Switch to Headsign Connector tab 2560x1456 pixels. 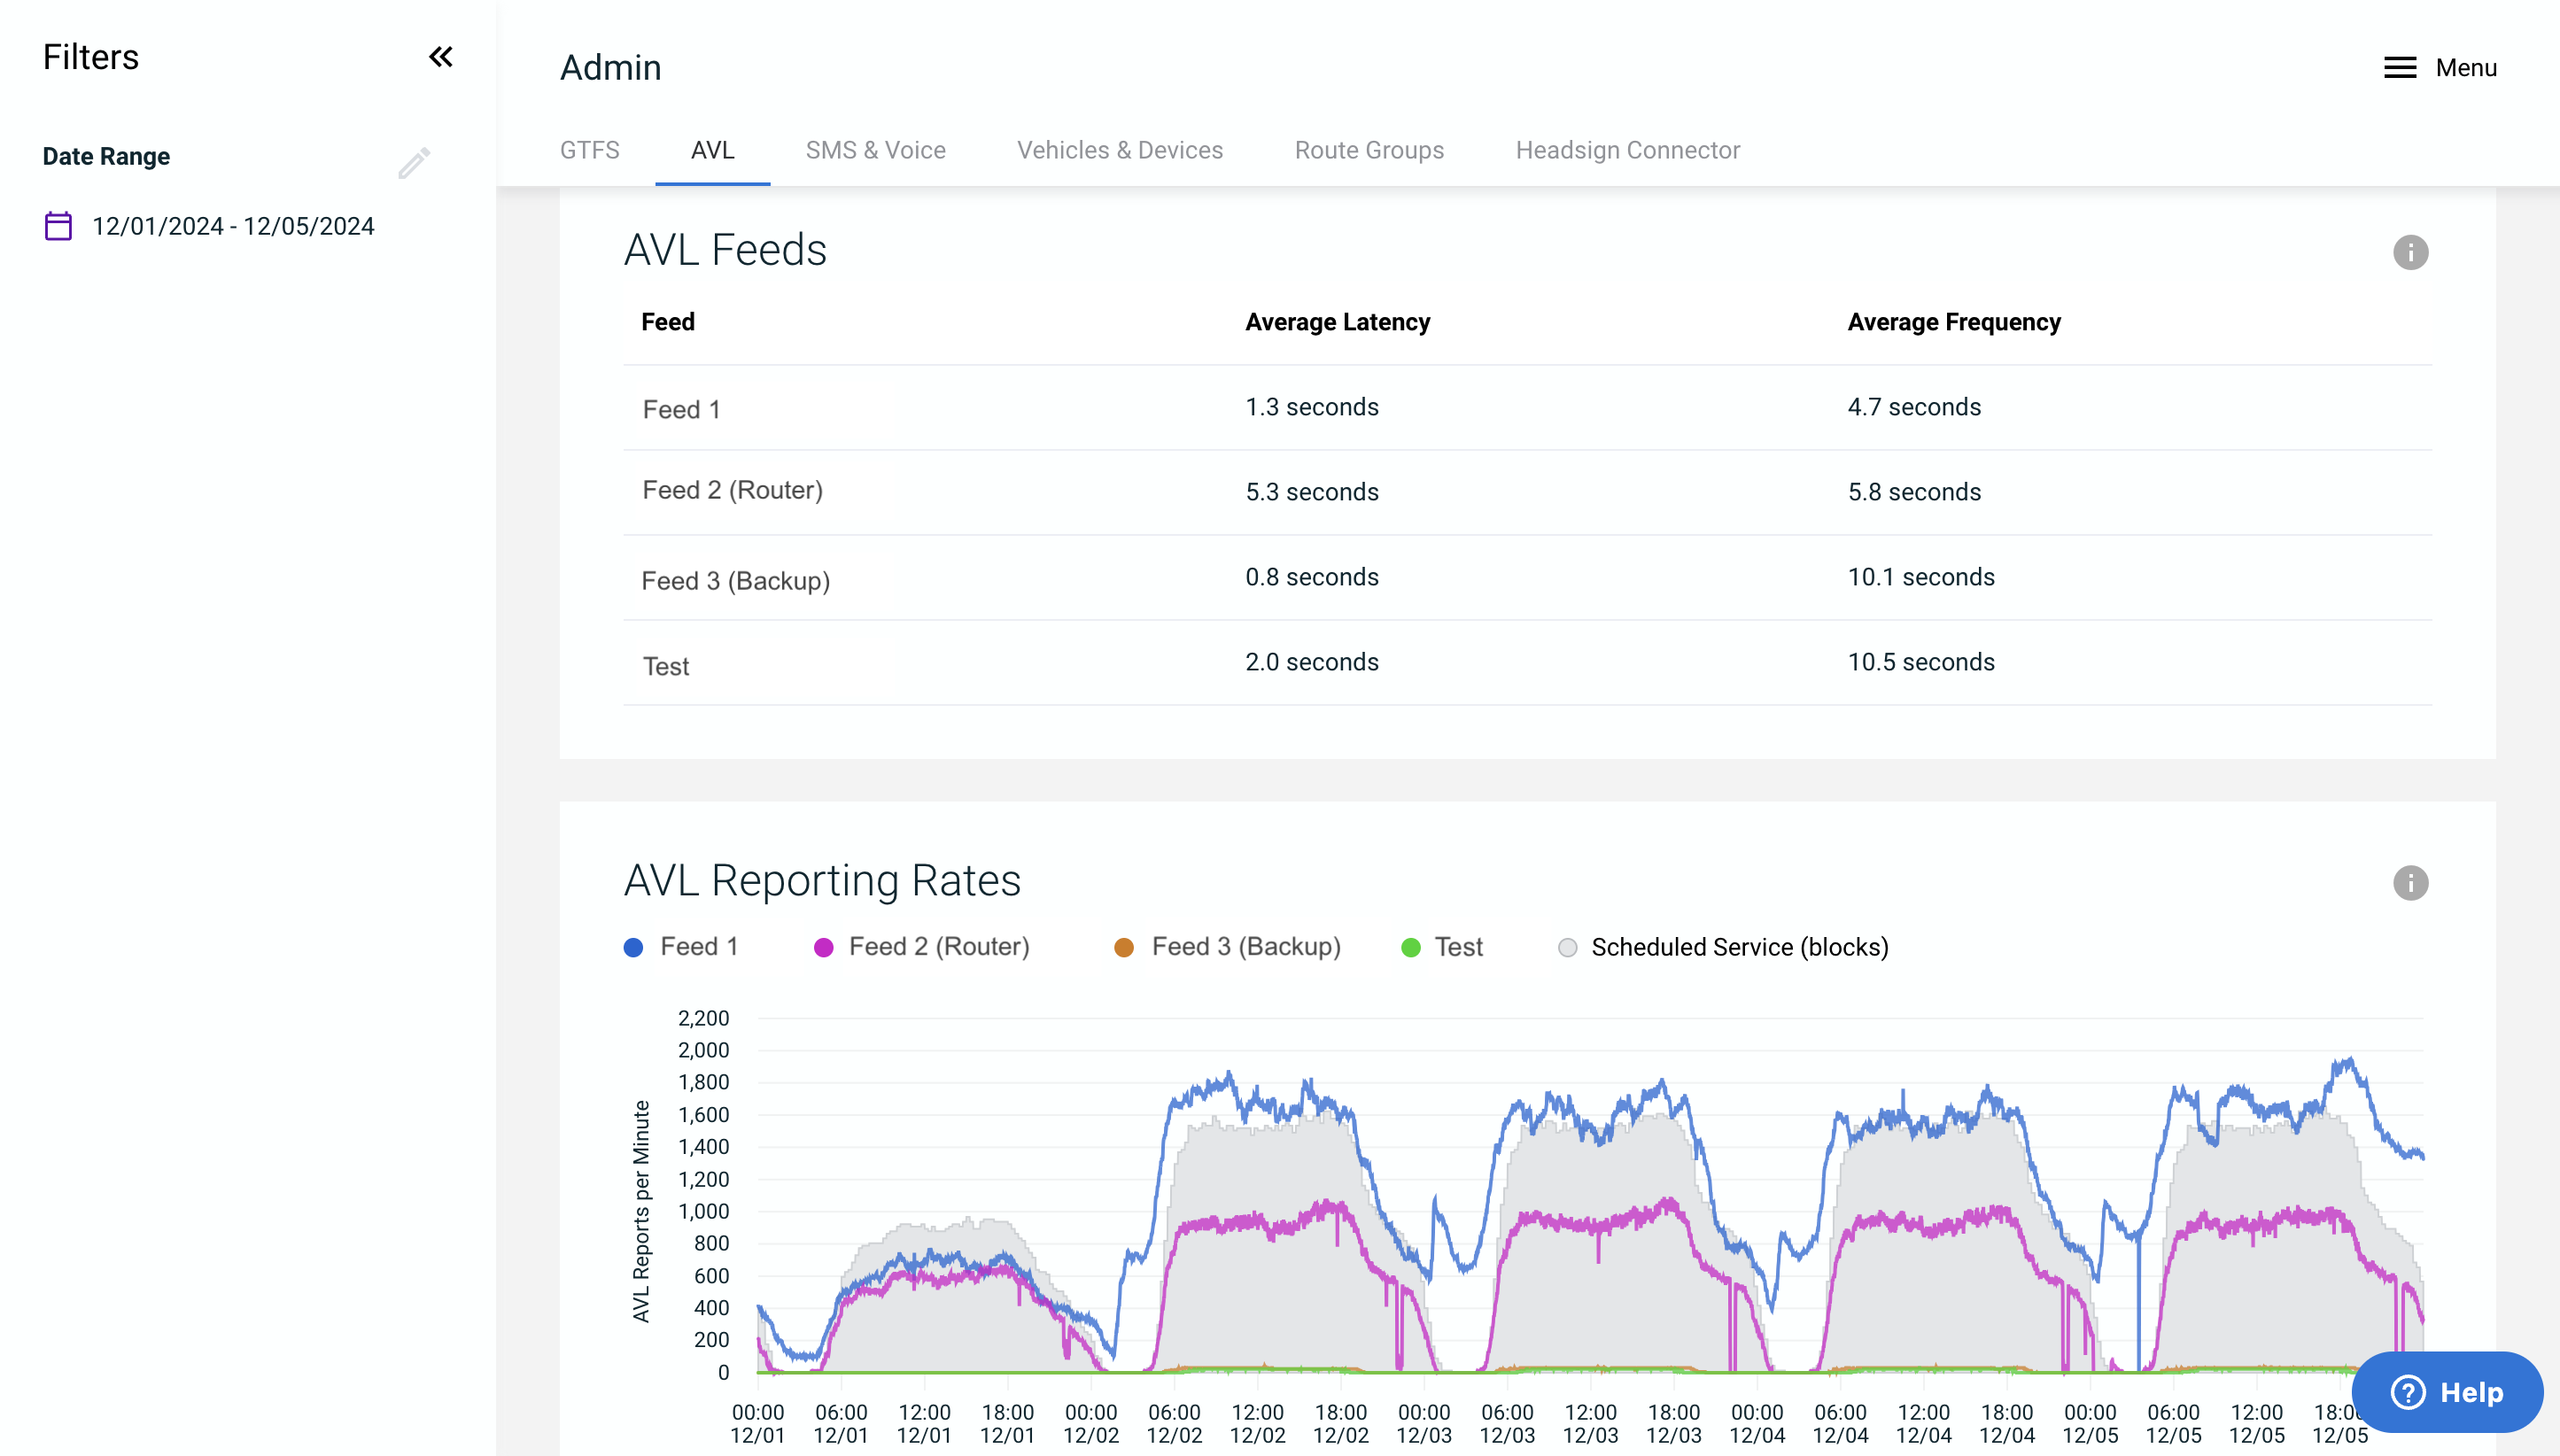[1628, 150]
